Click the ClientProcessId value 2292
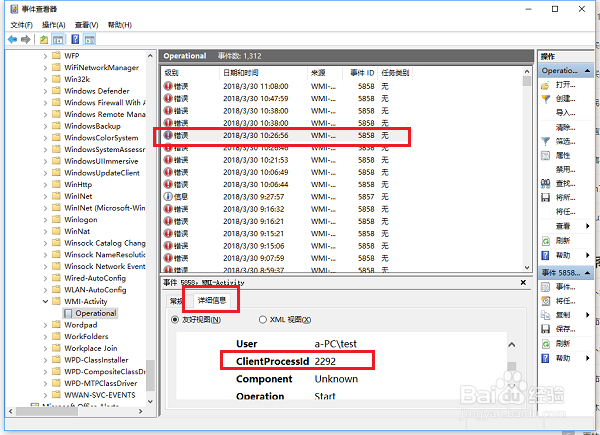Image resolution: width=600 pixels, height=435 pixels. (x=325, y=362)
